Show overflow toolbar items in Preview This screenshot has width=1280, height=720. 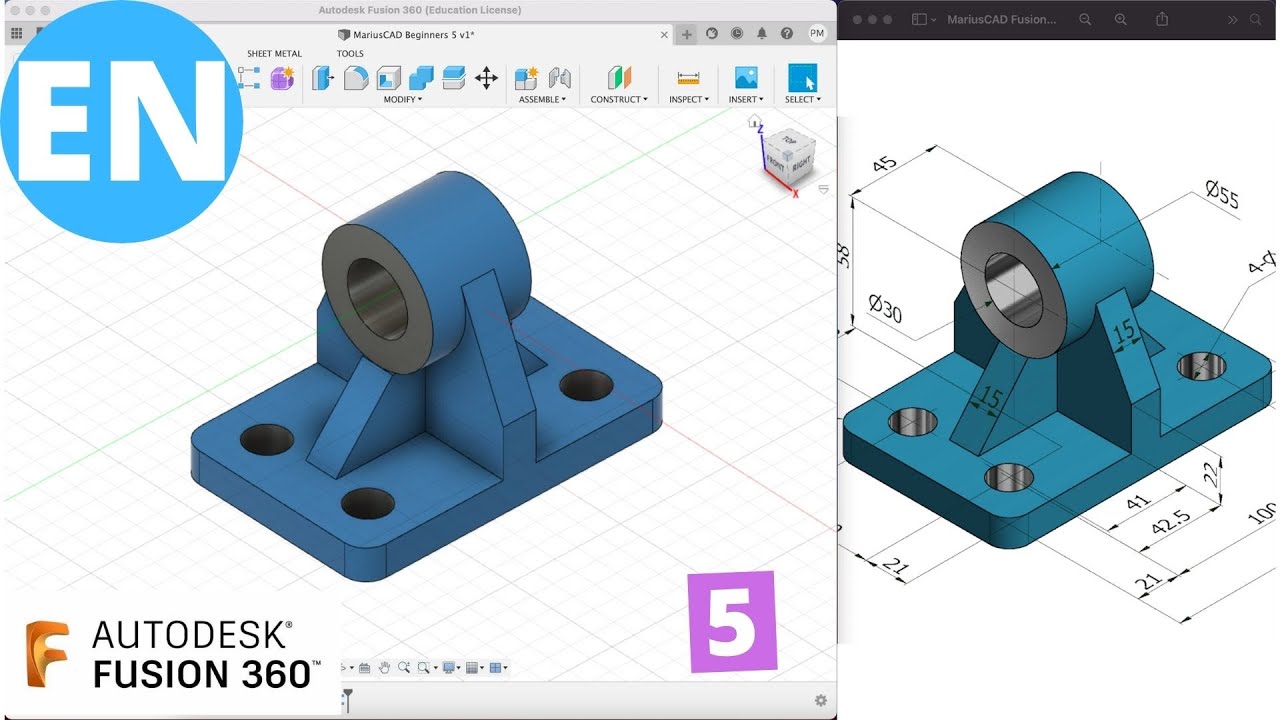(1232, 19)
